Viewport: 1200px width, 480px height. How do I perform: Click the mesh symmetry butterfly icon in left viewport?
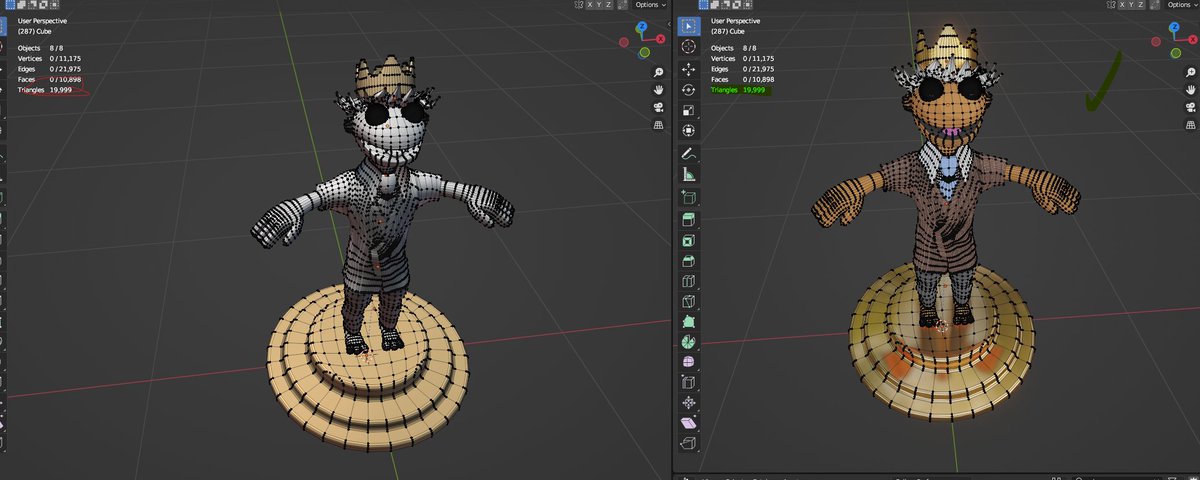pyautogui.click(x=579, y=5)
